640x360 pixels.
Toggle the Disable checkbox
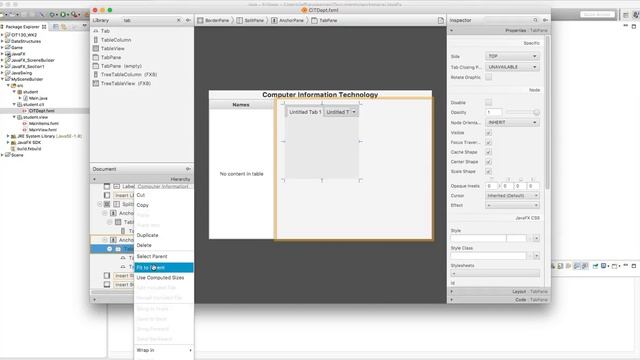pyautogui.click(x=489, y=102)
